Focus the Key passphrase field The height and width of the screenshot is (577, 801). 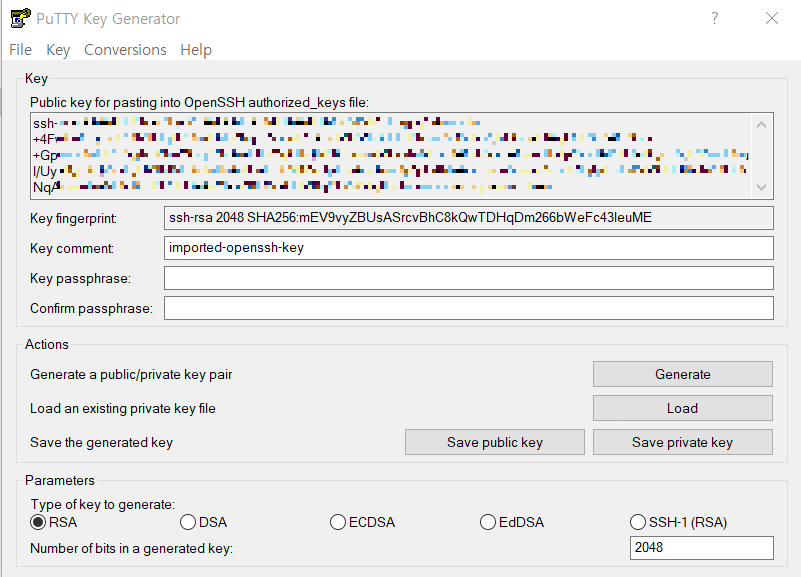[468, 278]
